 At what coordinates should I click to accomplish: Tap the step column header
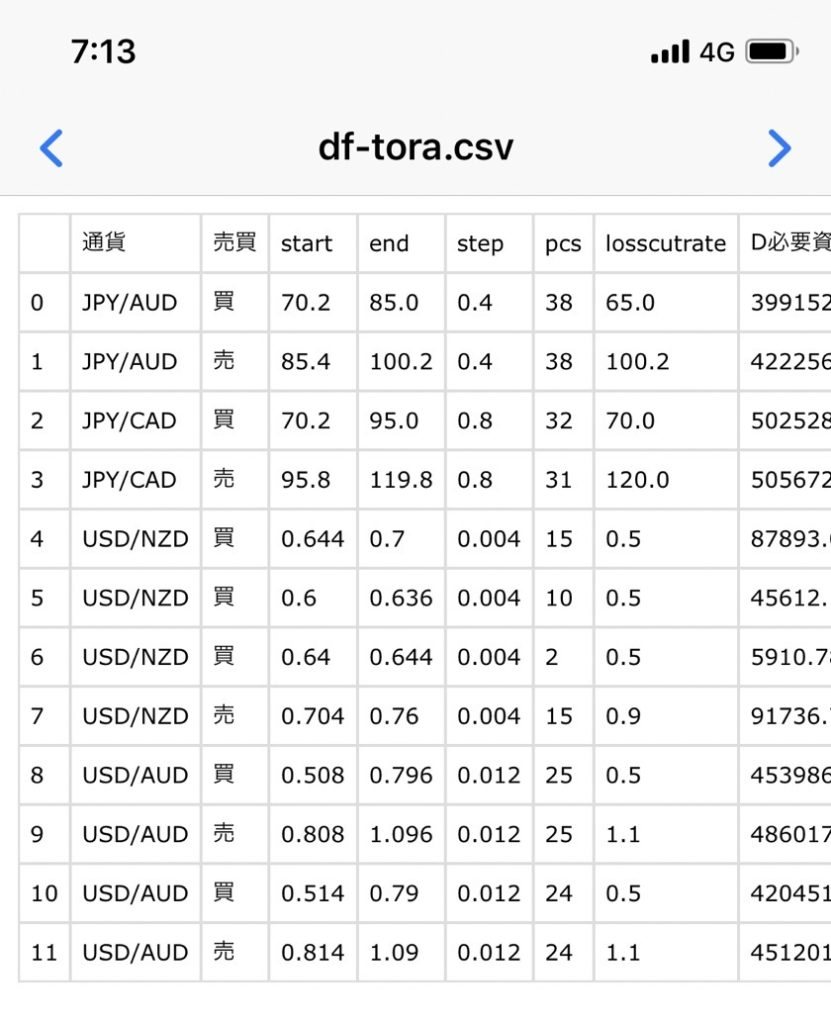click(480, 244)
